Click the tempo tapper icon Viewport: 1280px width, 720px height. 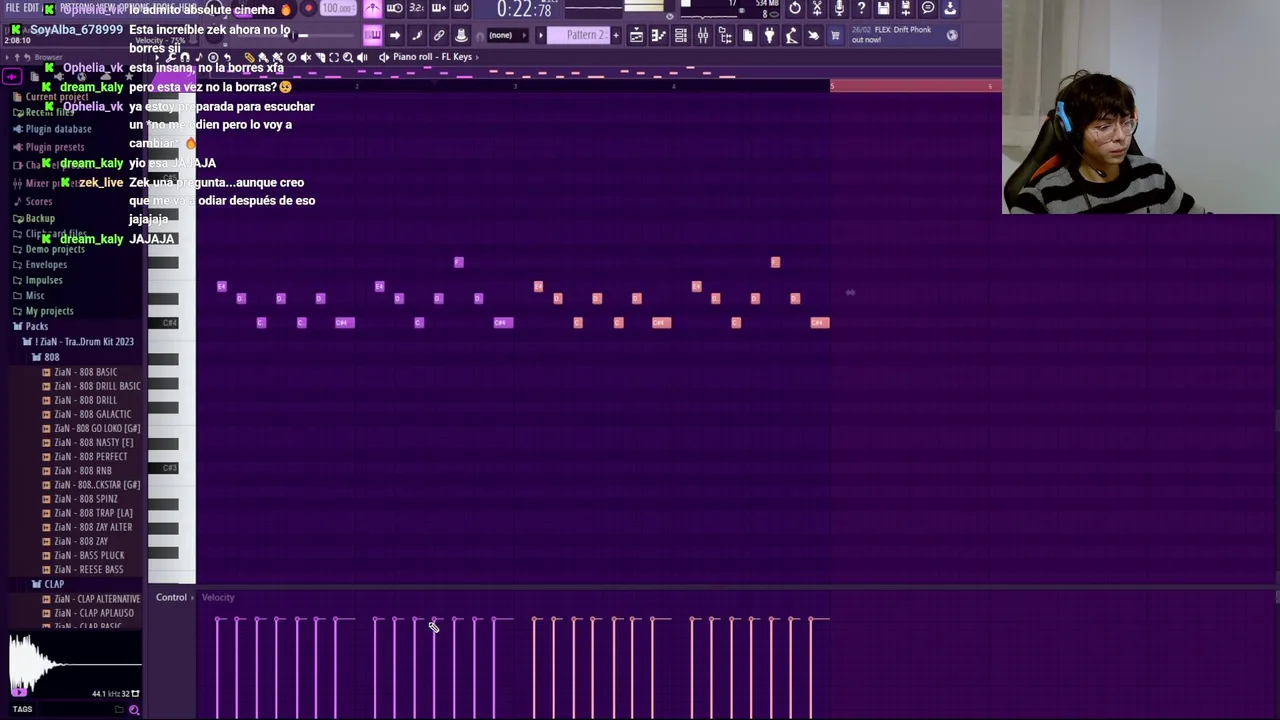pyautogui.click(x=791, y=35)
